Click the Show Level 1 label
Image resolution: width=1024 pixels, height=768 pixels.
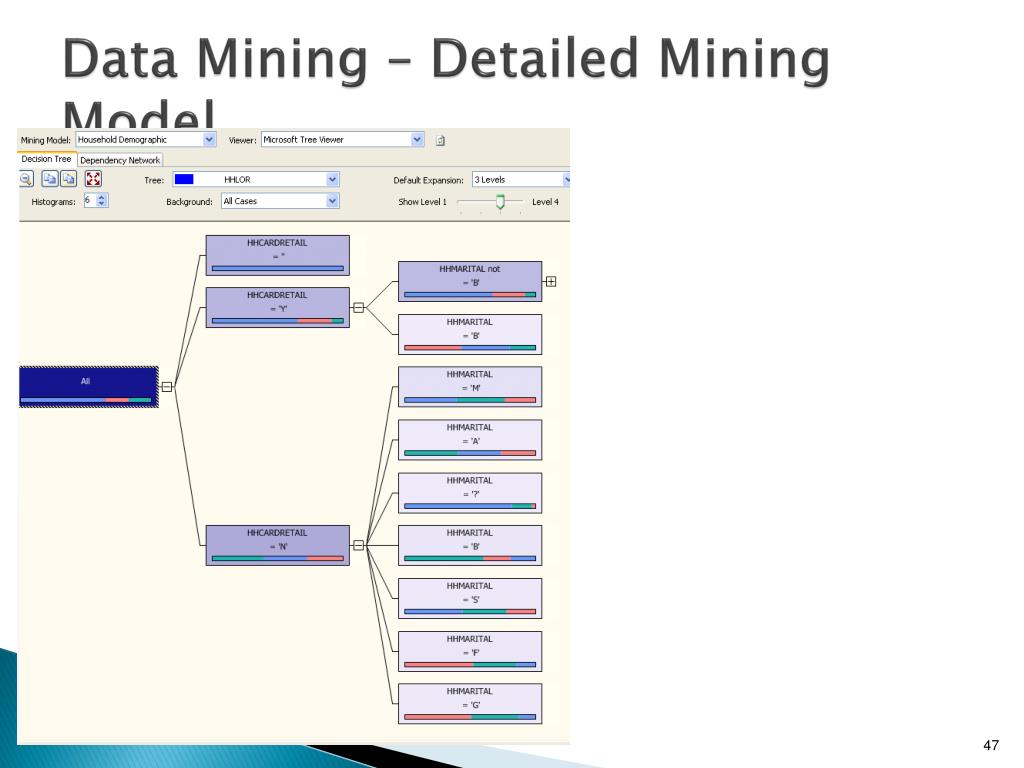[x=423, y=202]
